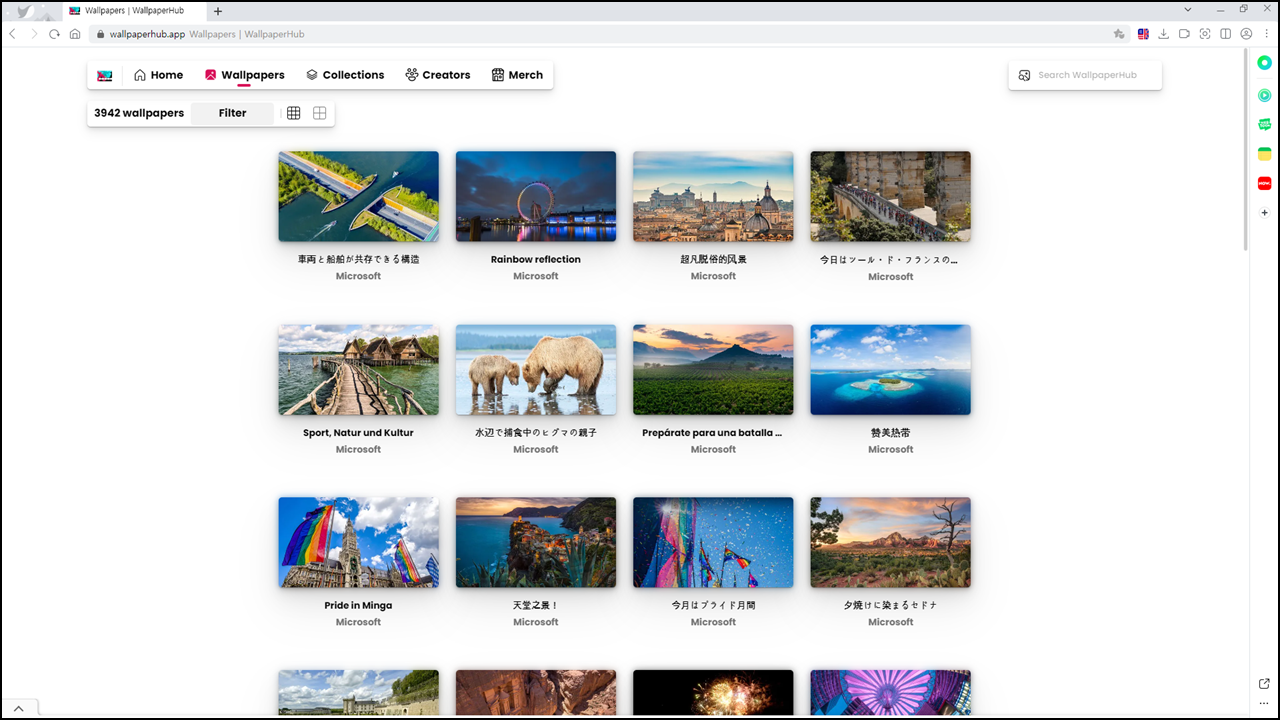Open the Merch store link
1280x720 pixels.
[x=517, y=75]
